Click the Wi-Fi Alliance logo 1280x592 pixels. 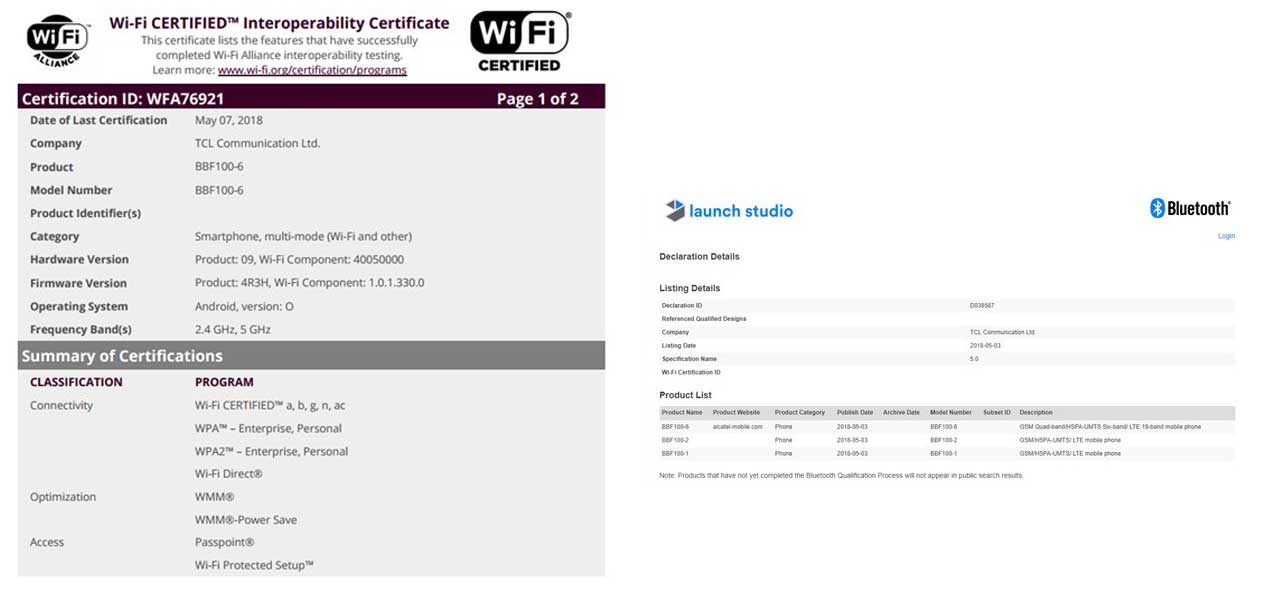tap(57, 40)
